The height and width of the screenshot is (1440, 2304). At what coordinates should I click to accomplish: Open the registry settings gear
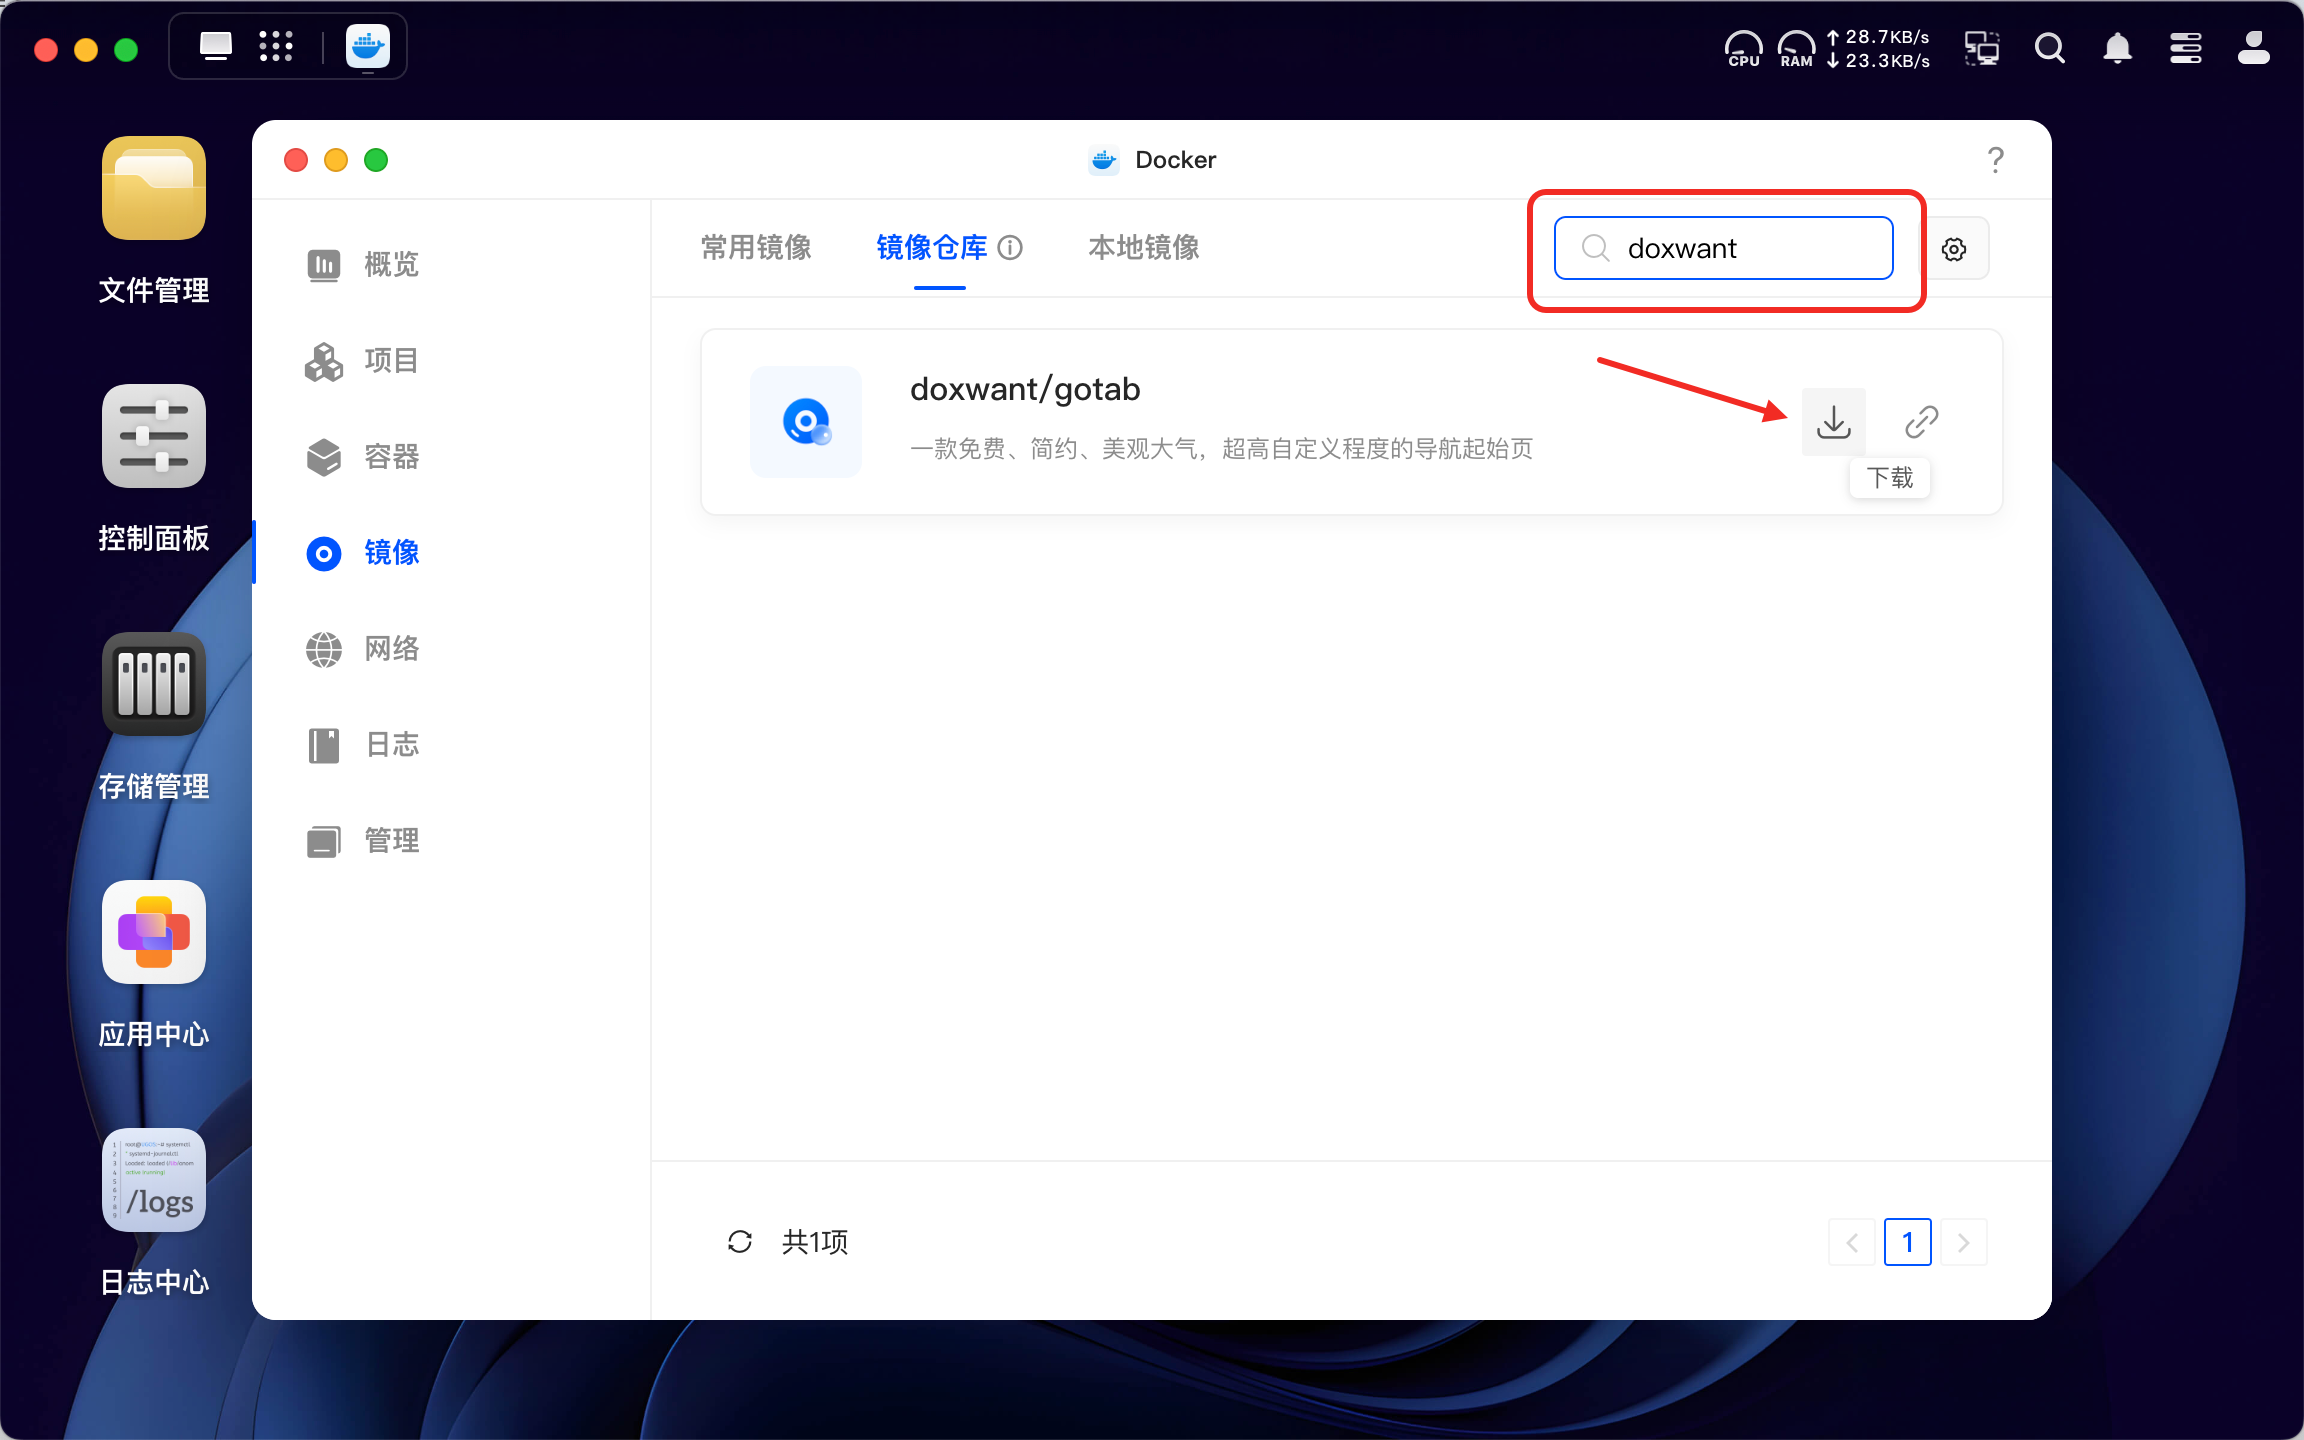1954,249
